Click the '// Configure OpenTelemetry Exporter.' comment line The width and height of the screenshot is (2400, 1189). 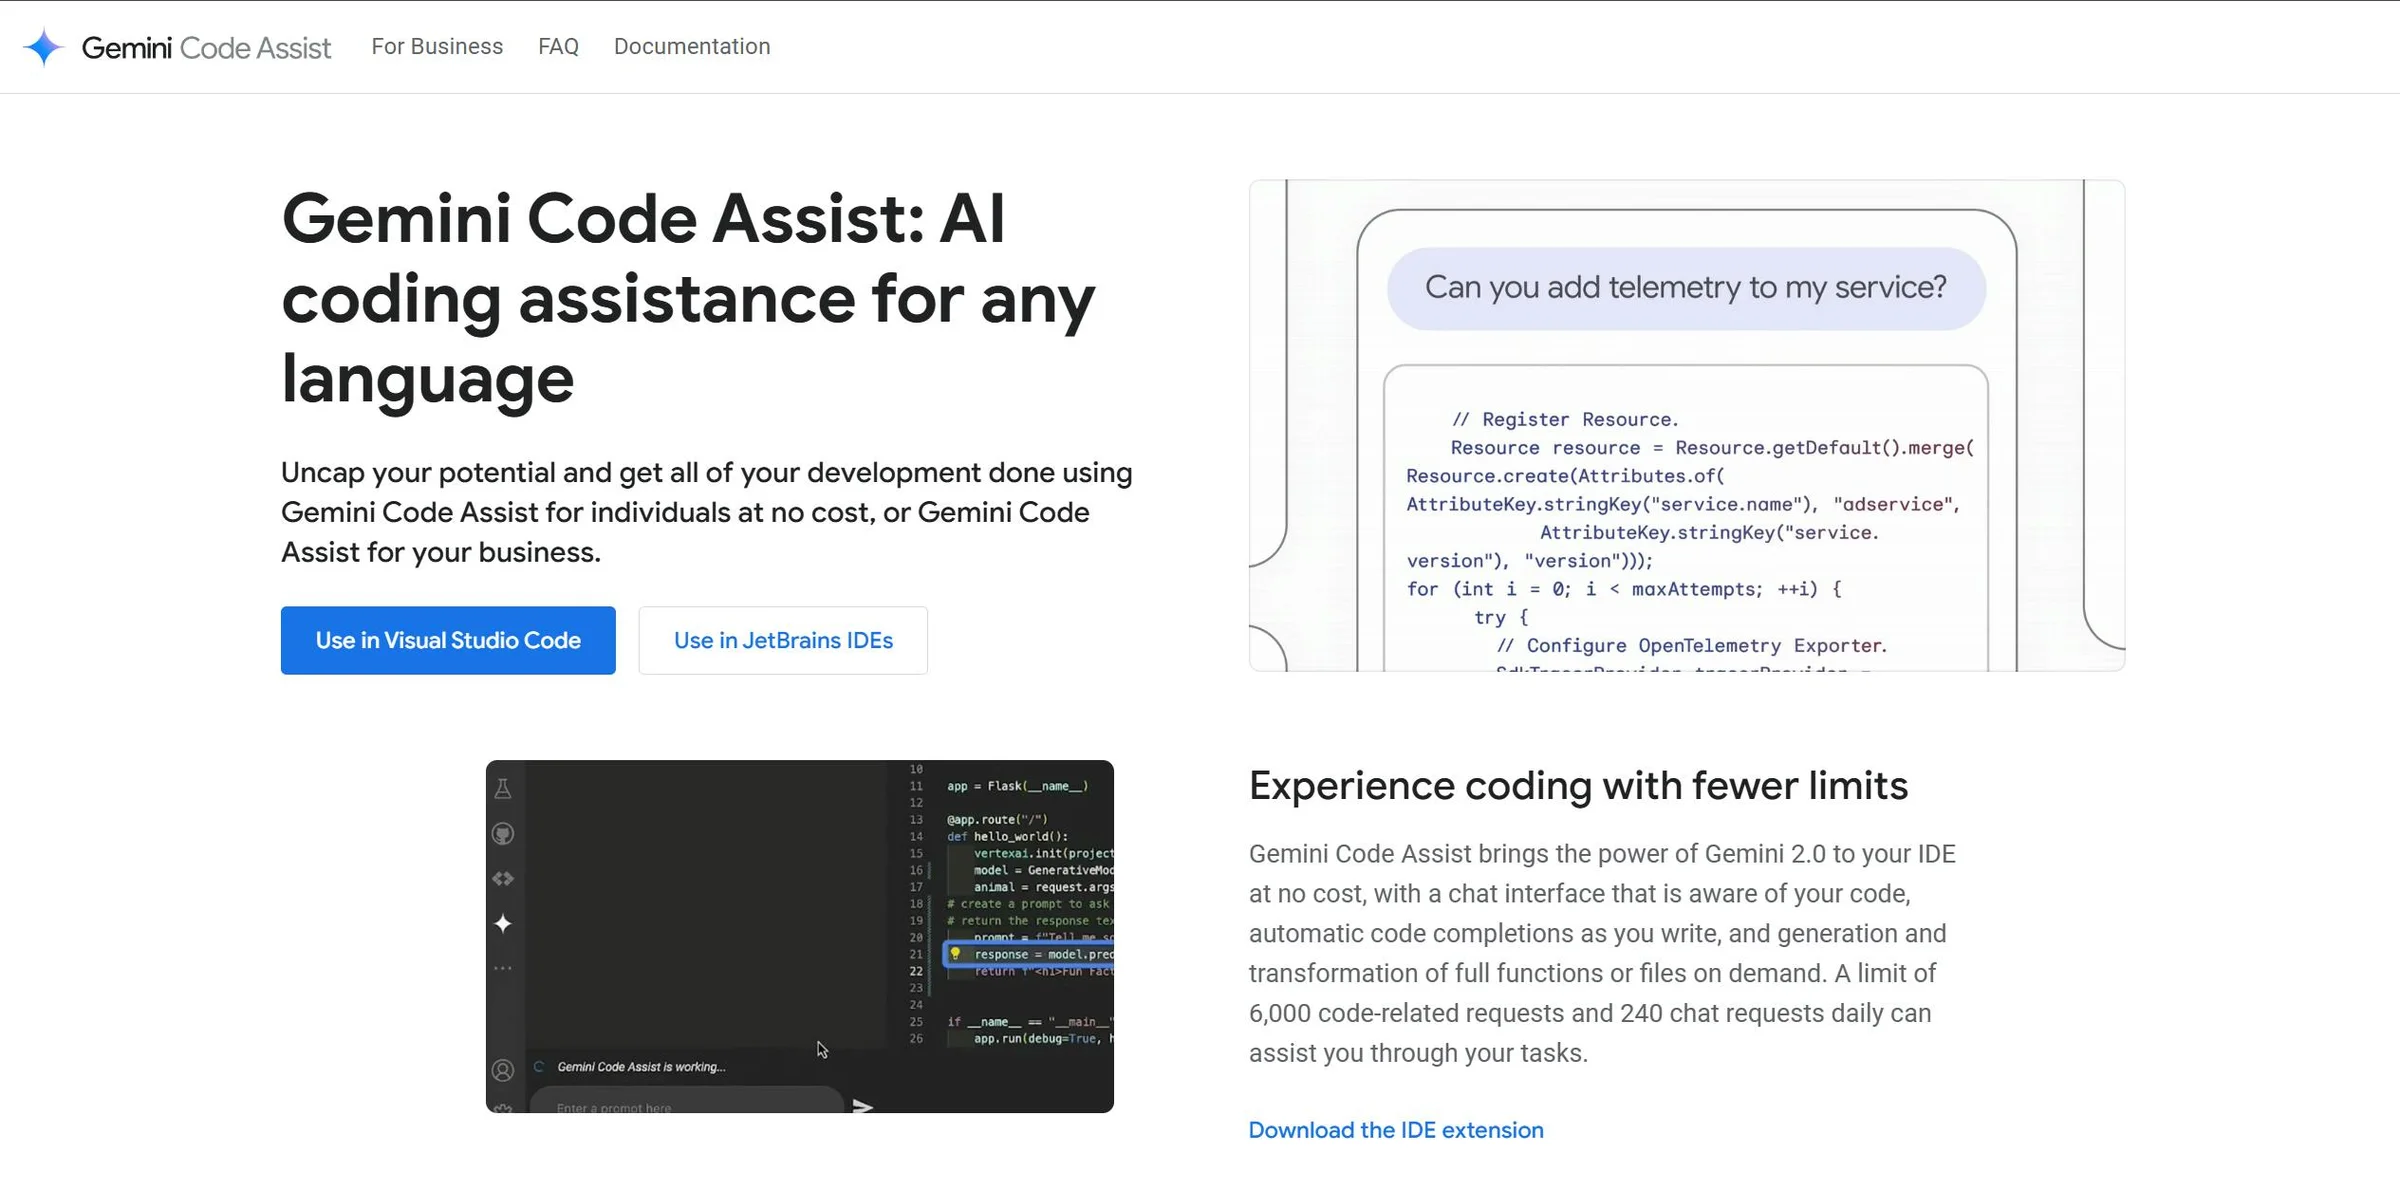[x=1691, y=646]
